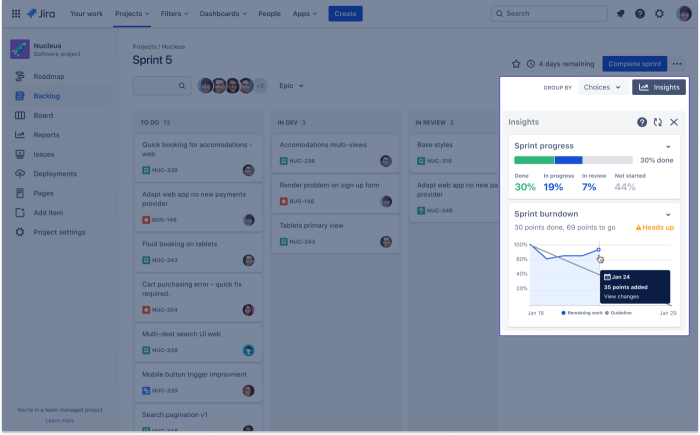Click the bug type icon on BUG-148
Image resolution: width=700 pixels, height=435 pixels.
[146, 220]
